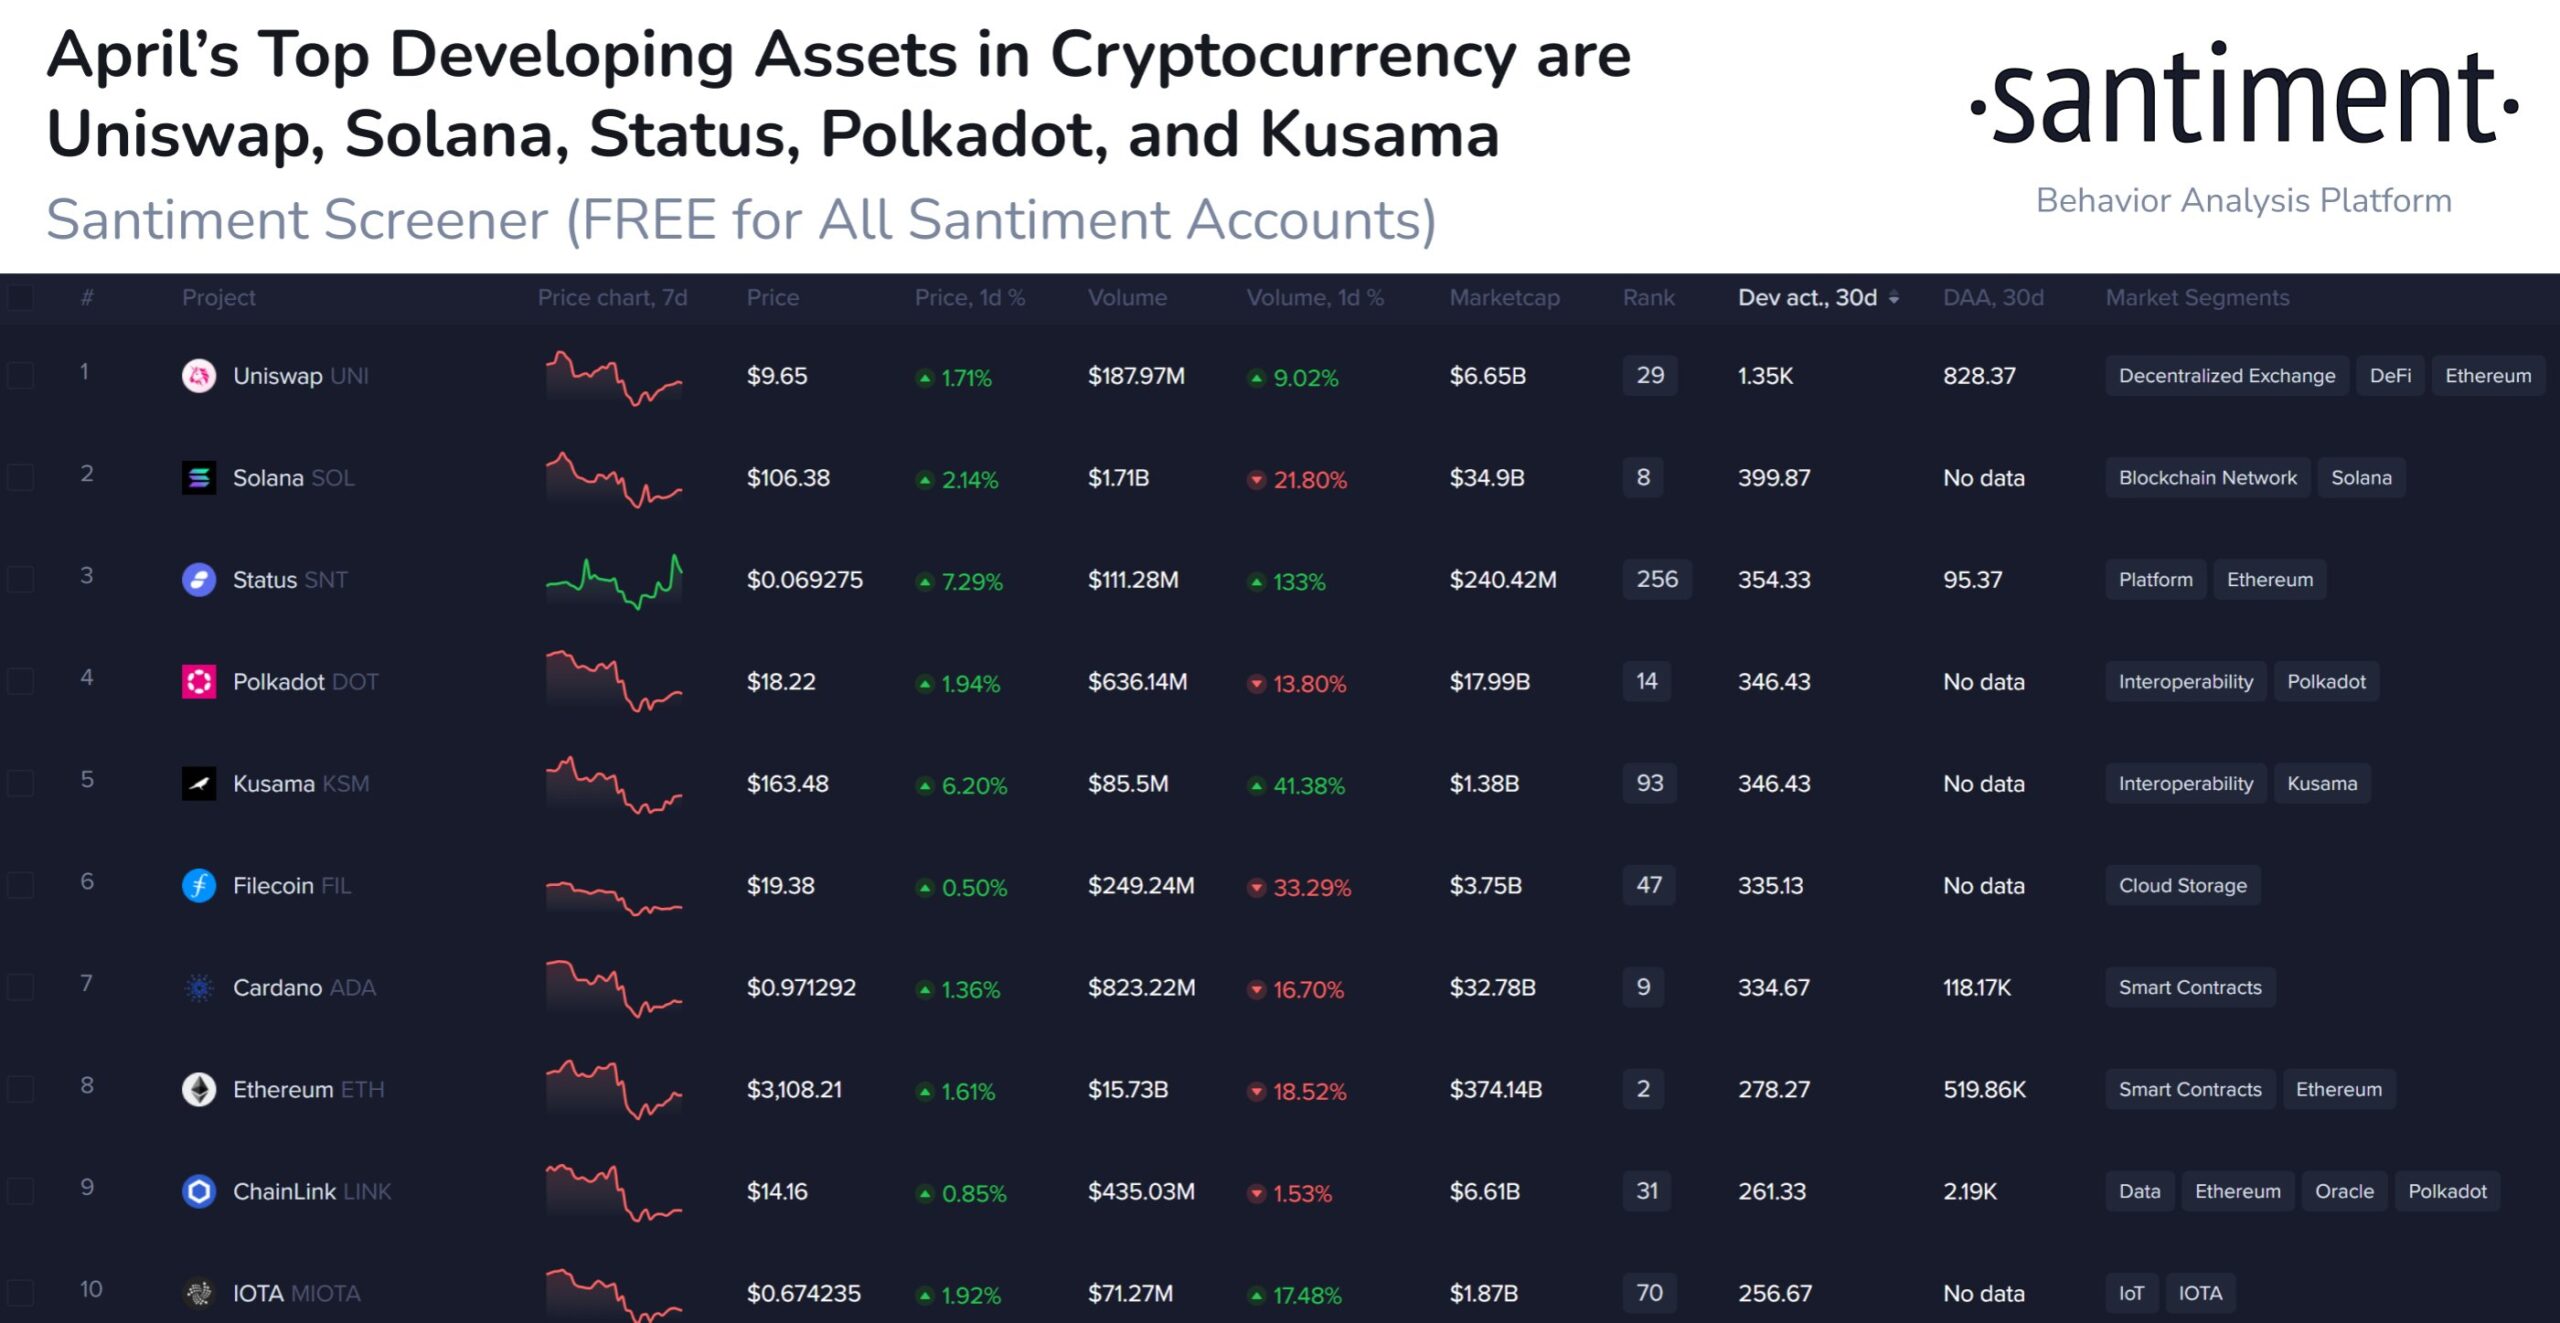This screenshot has height=1323, width=2560.
Task: Tick the checkbox for the Uniswap row
Action: click(20, 376)
